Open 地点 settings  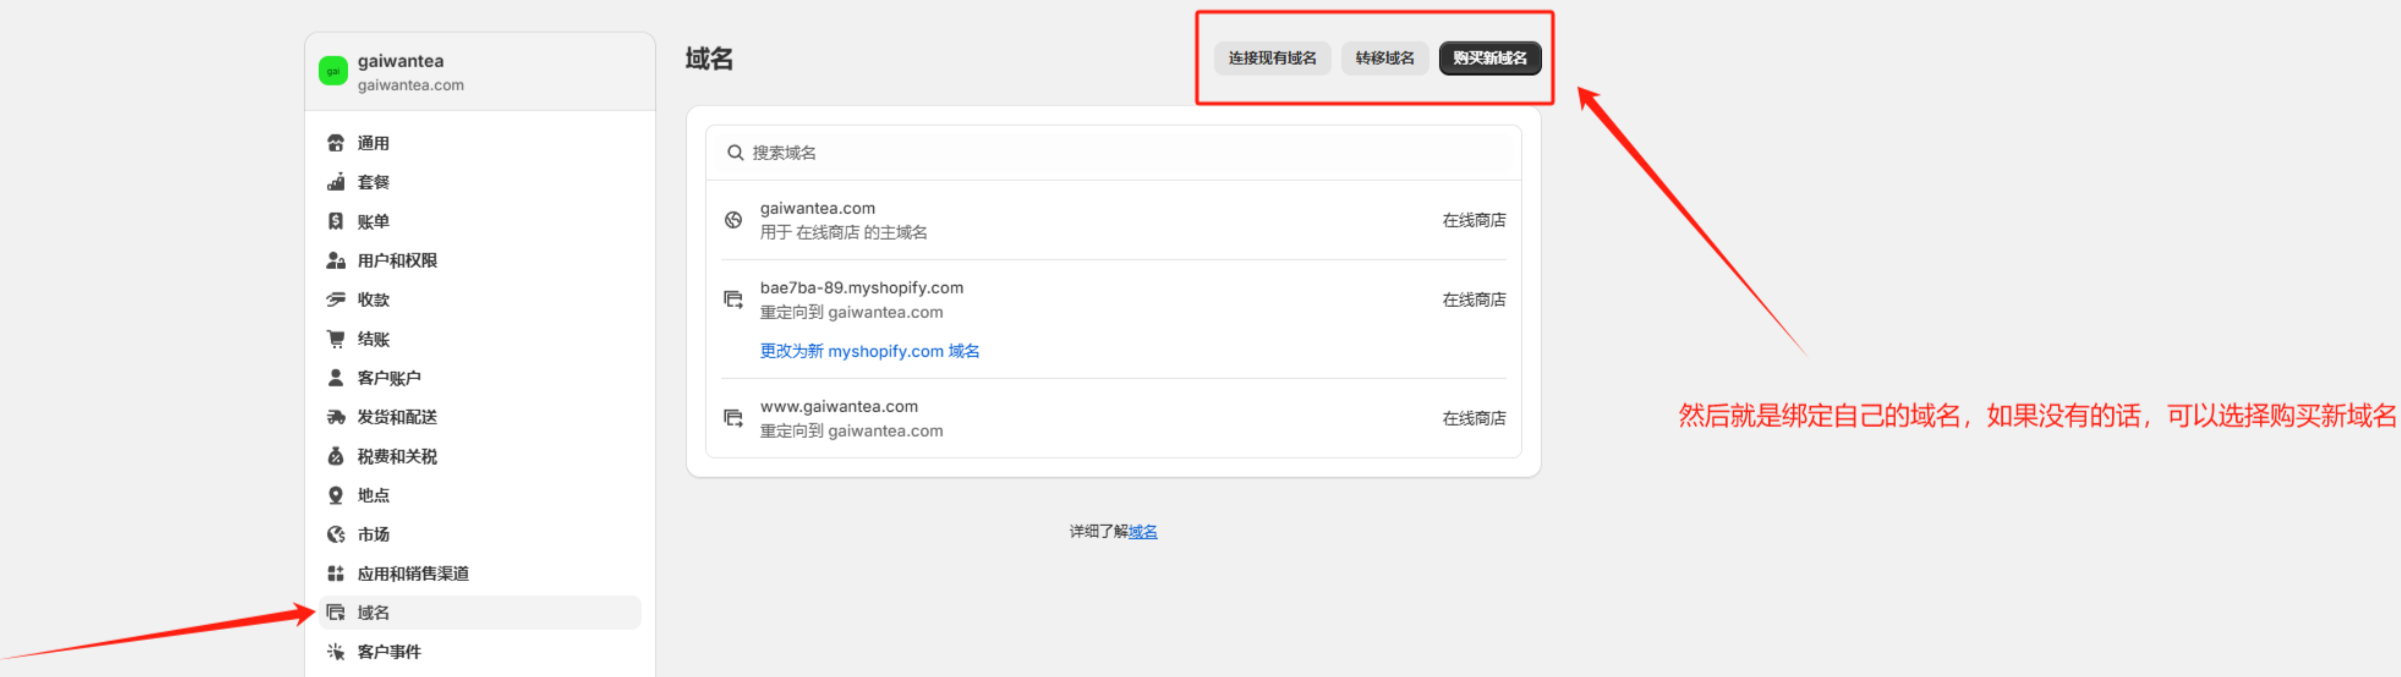(x=480, y=495)
